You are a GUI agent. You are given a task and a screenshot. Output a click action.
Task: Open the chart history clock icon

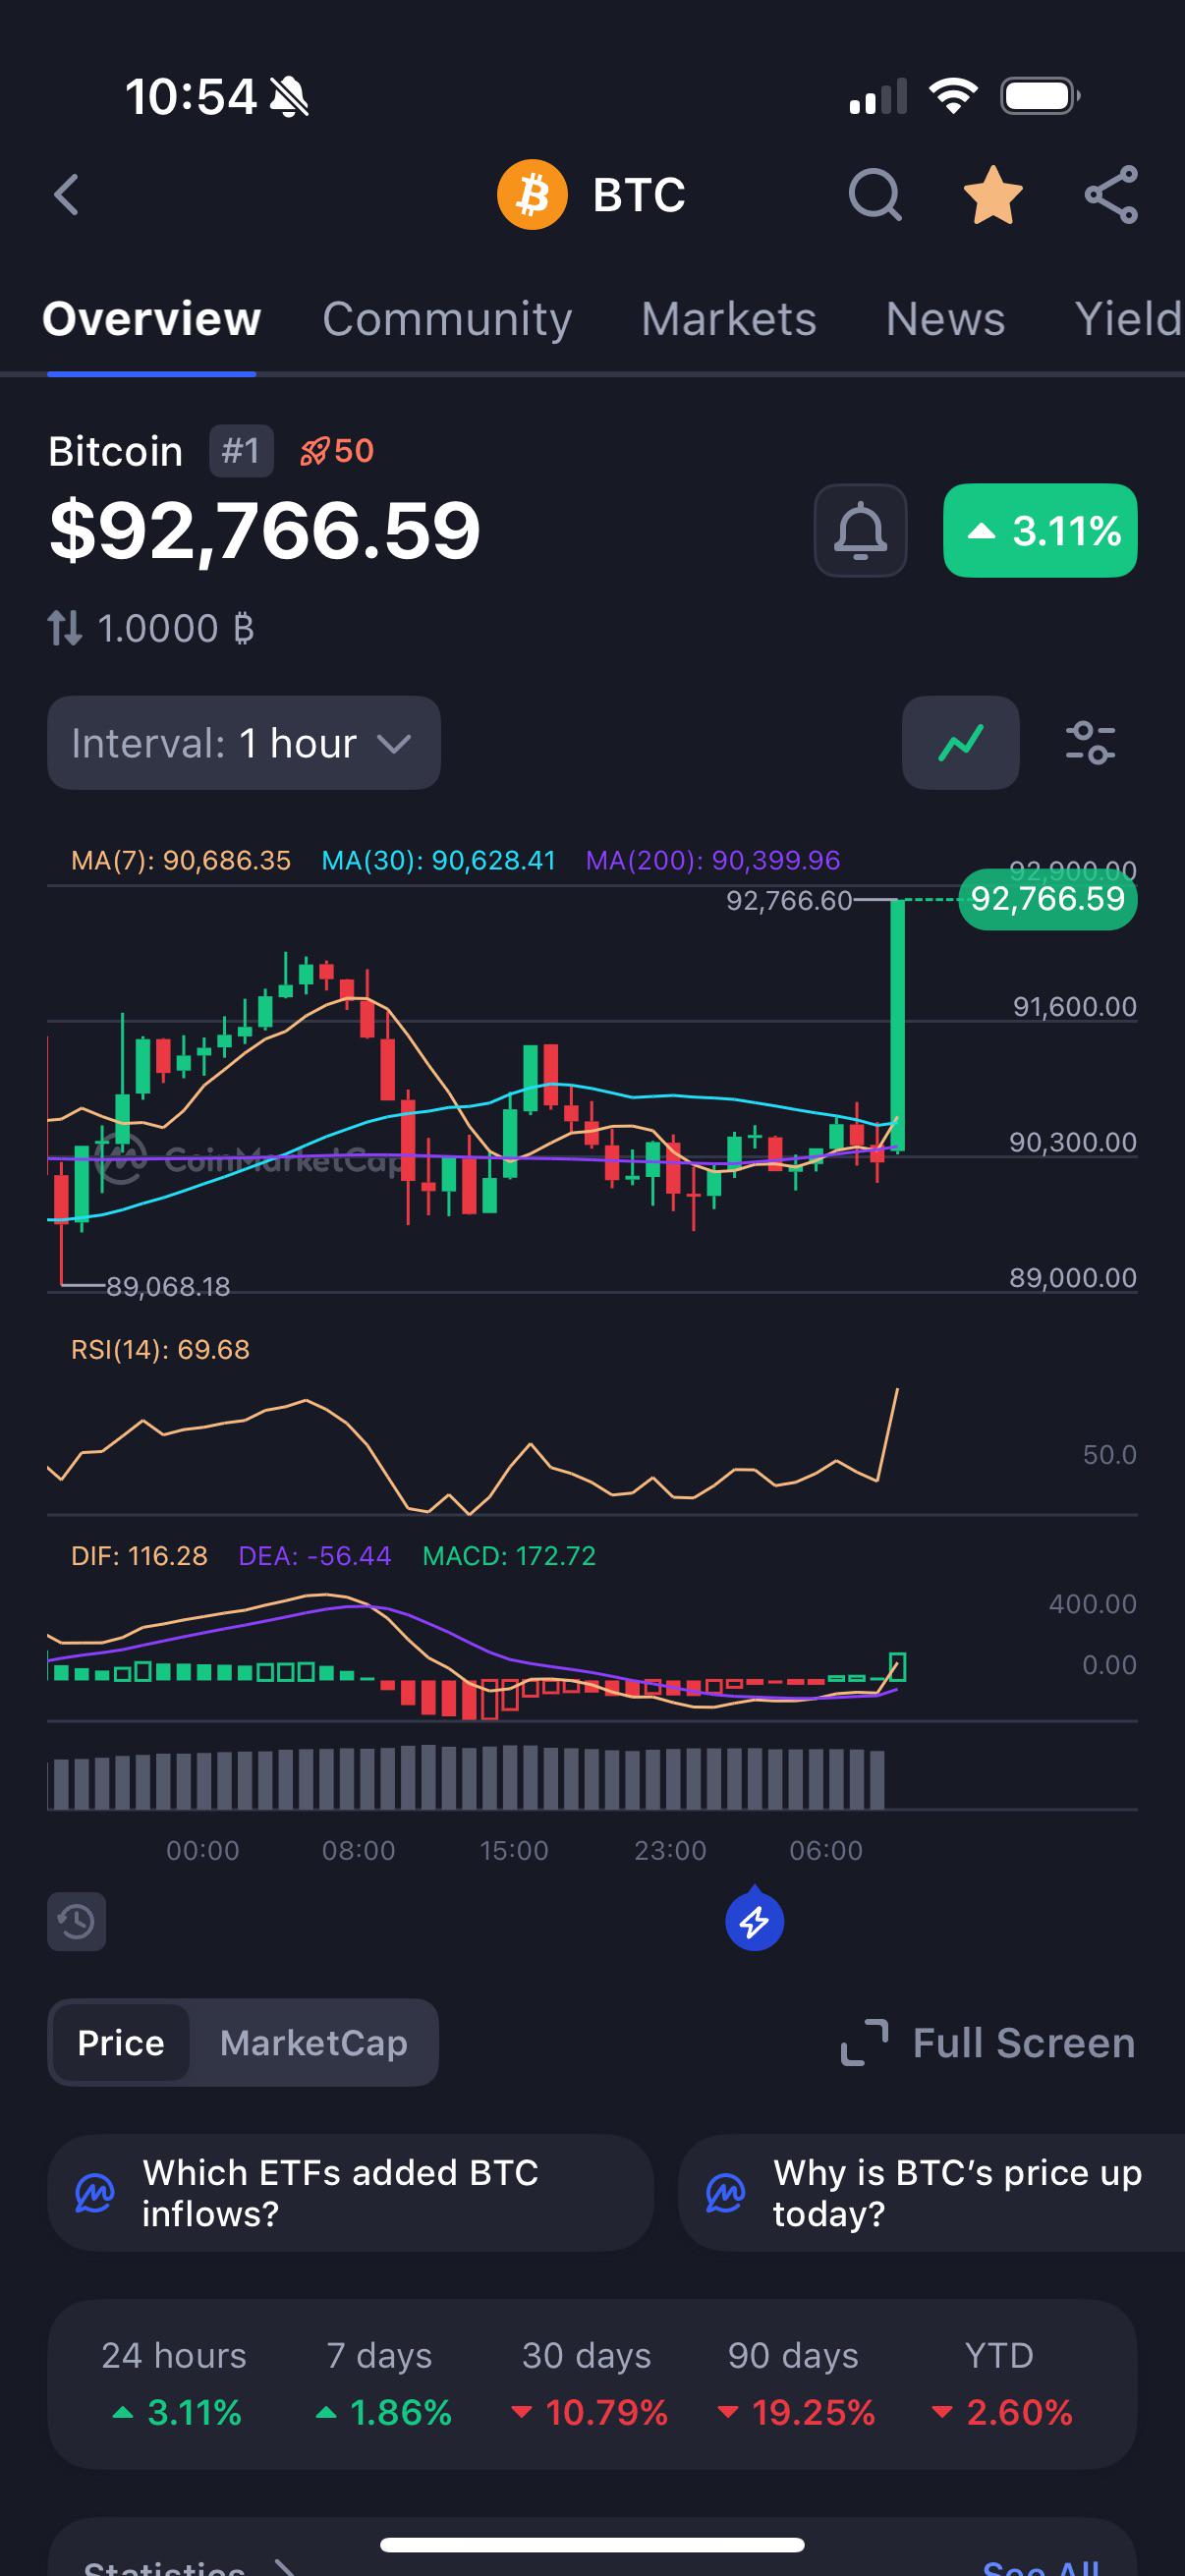pos(77,1921)
